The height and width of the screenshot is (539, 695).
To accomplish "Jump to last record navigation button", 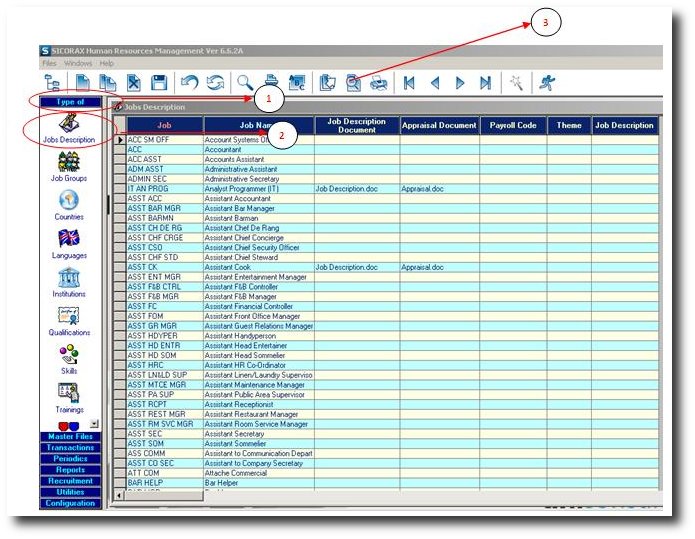I will point(486,83).
